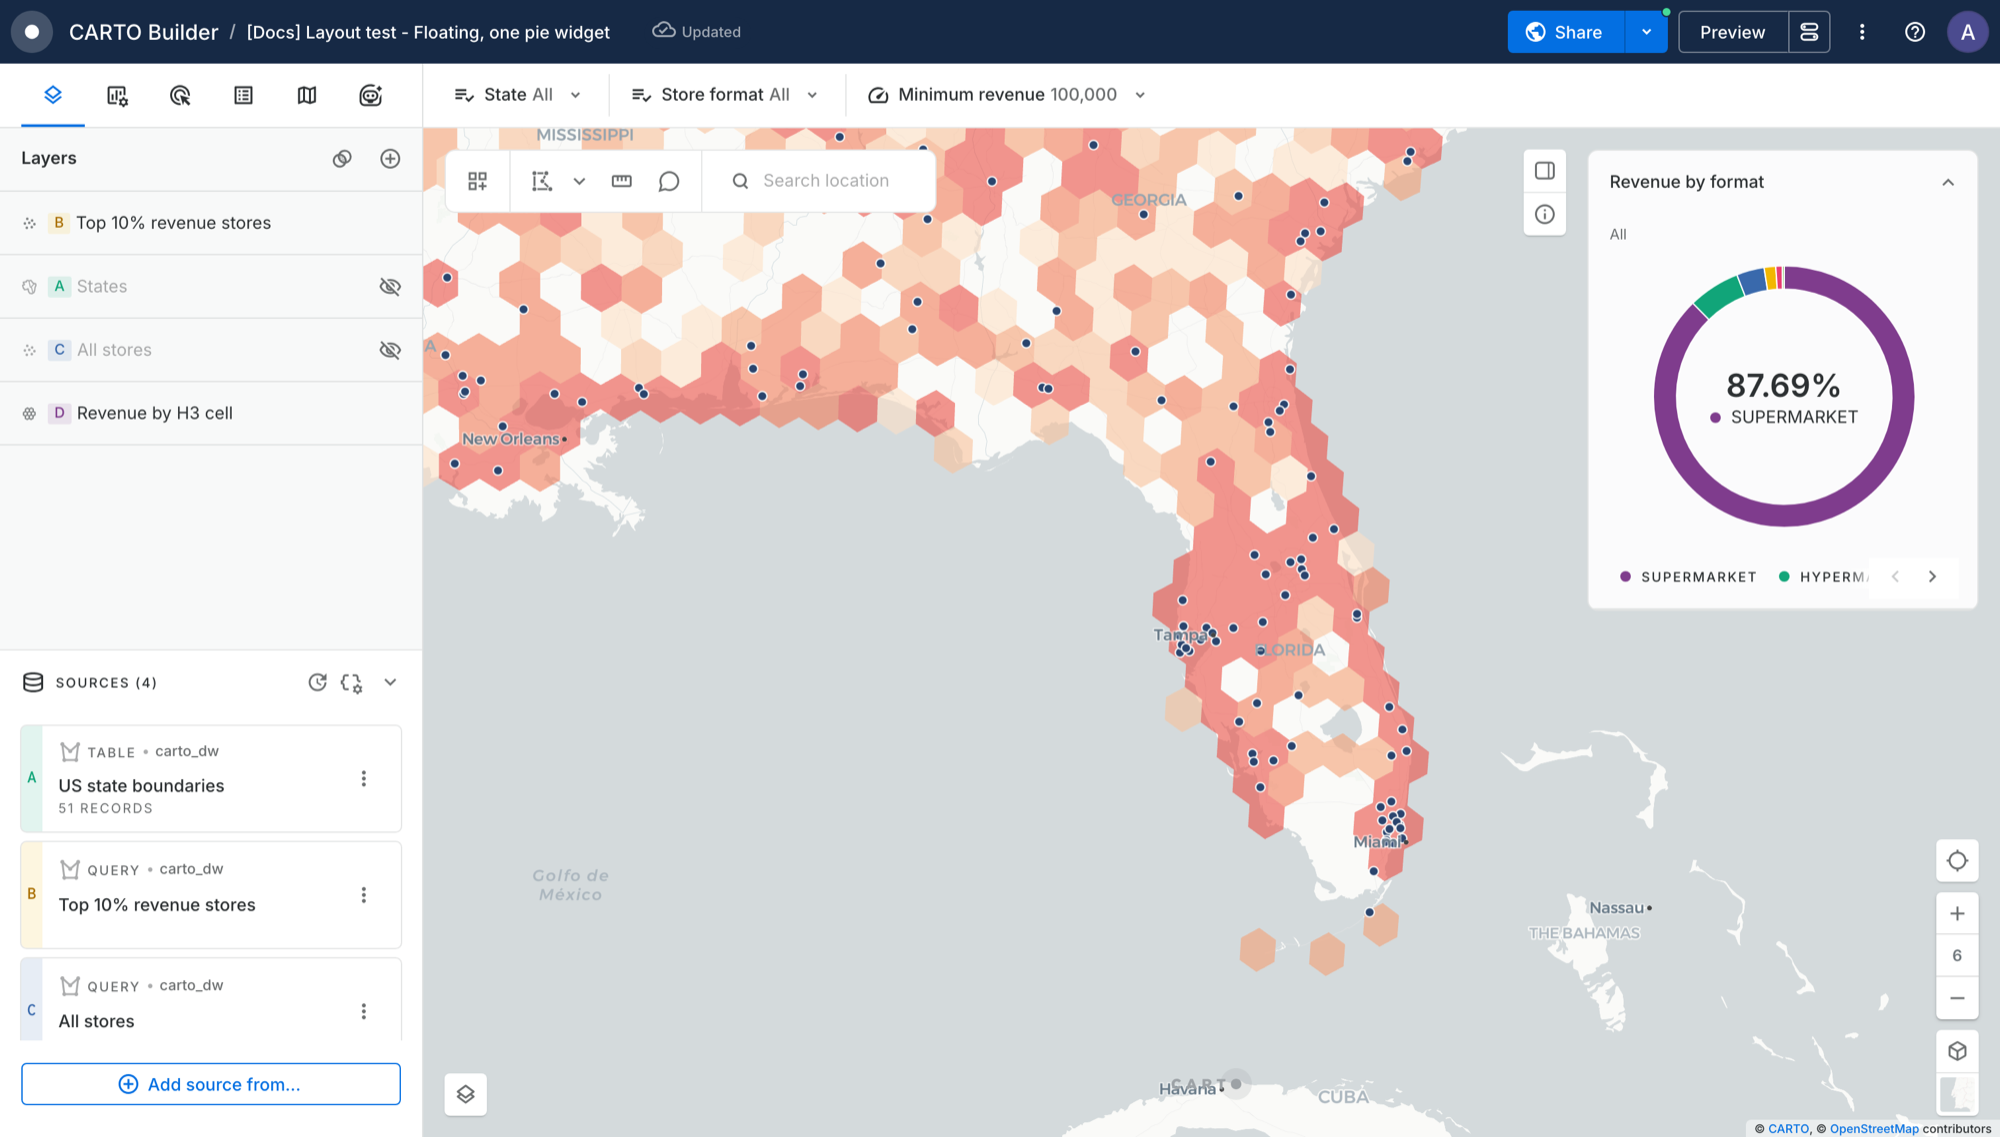Viewport: 2000px width, 1137px height.
Task: Open the more options kebab menu
Action: pyautogui.click(x=1862, y=32)
